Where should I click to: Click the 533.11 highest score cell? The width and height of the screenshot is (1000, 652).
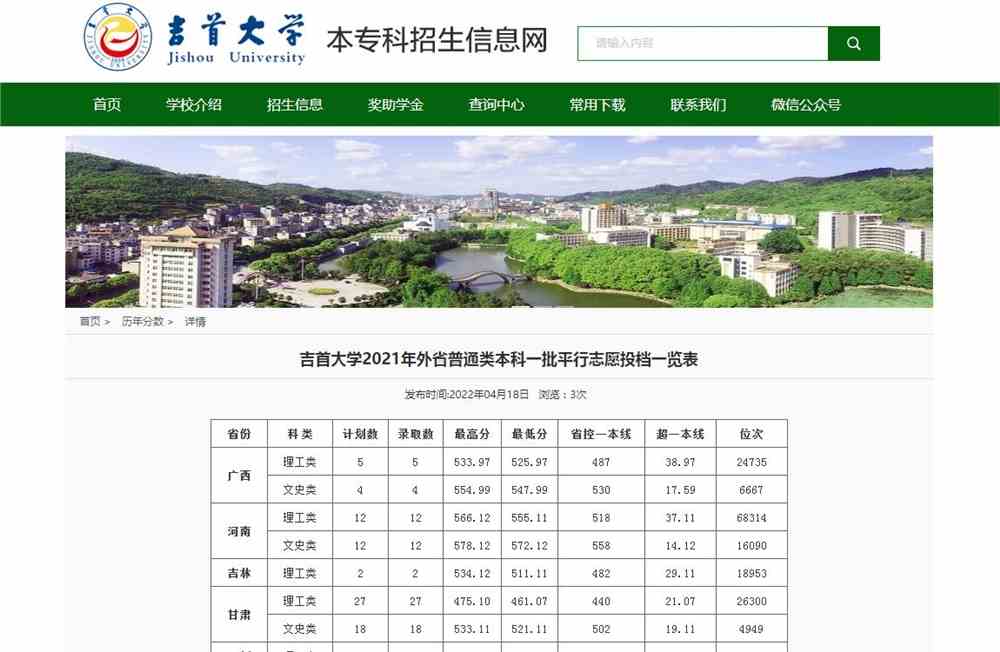[472, 628]
